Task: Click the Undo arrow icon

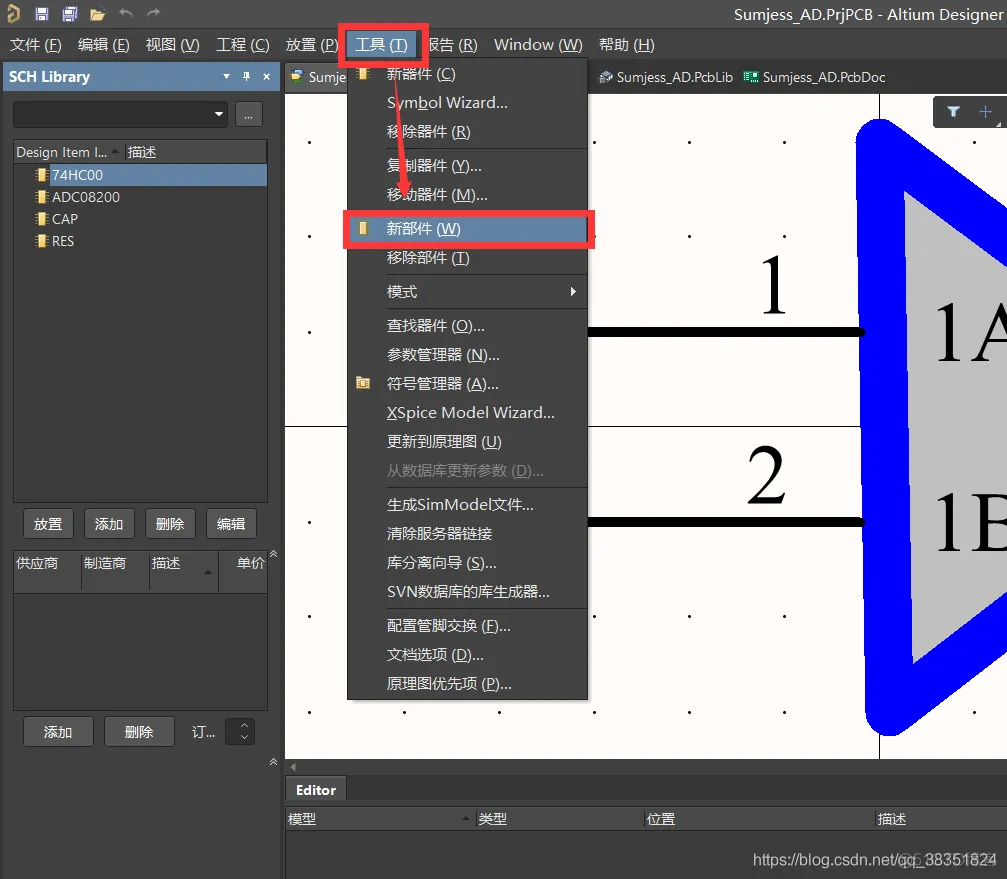Action: click(126, 13)
